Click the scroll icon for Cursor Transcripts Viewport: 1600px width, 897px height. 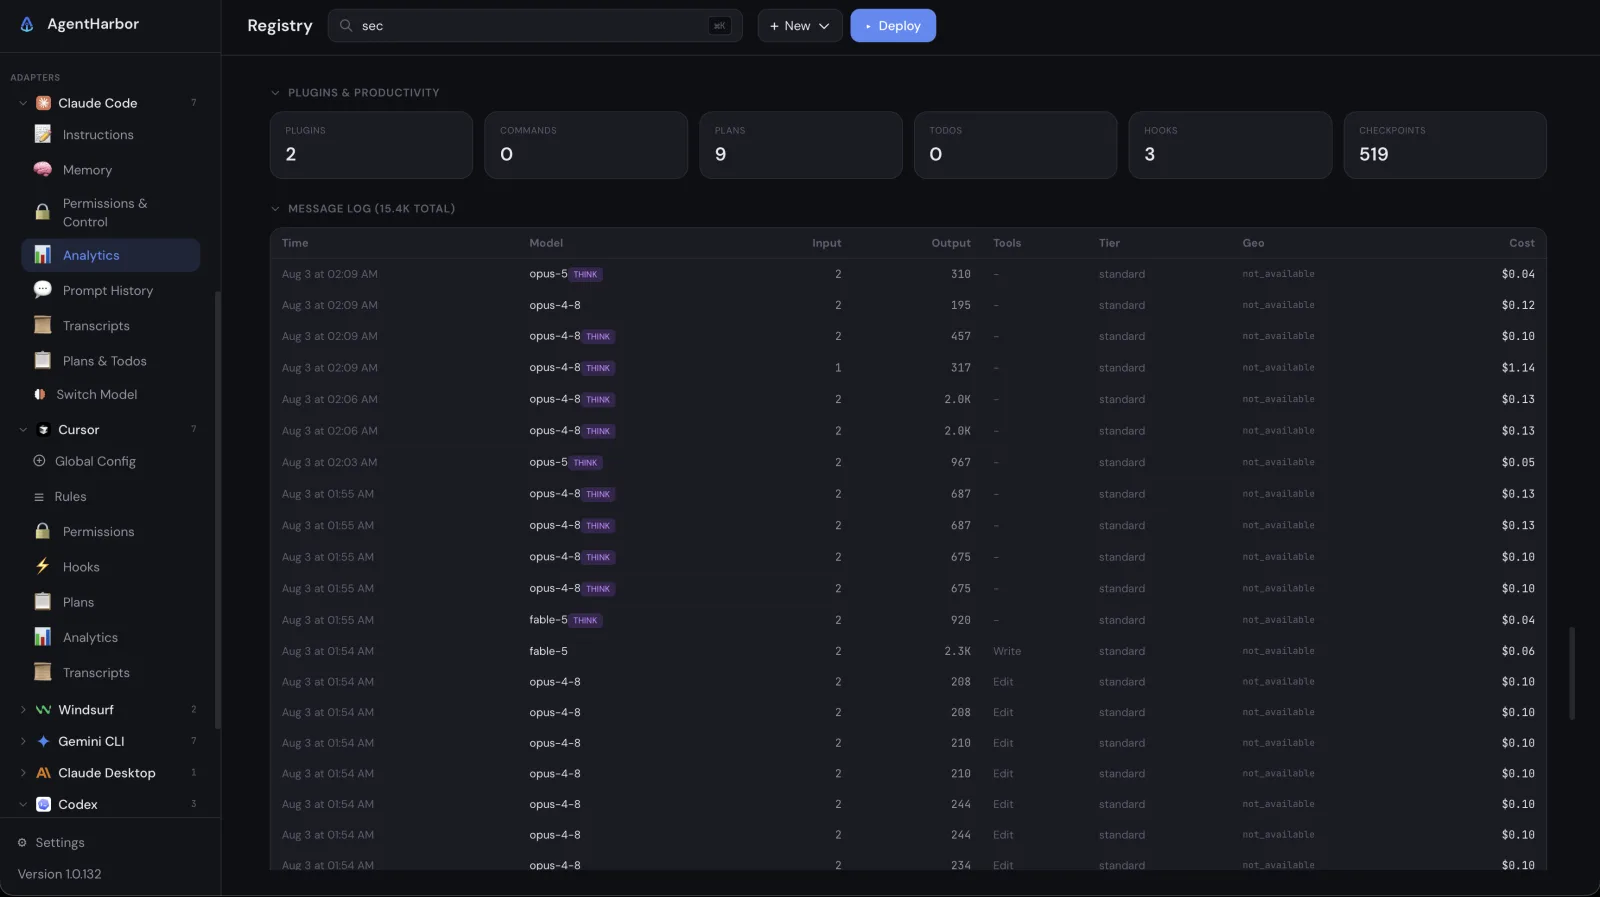coord(43,672)
